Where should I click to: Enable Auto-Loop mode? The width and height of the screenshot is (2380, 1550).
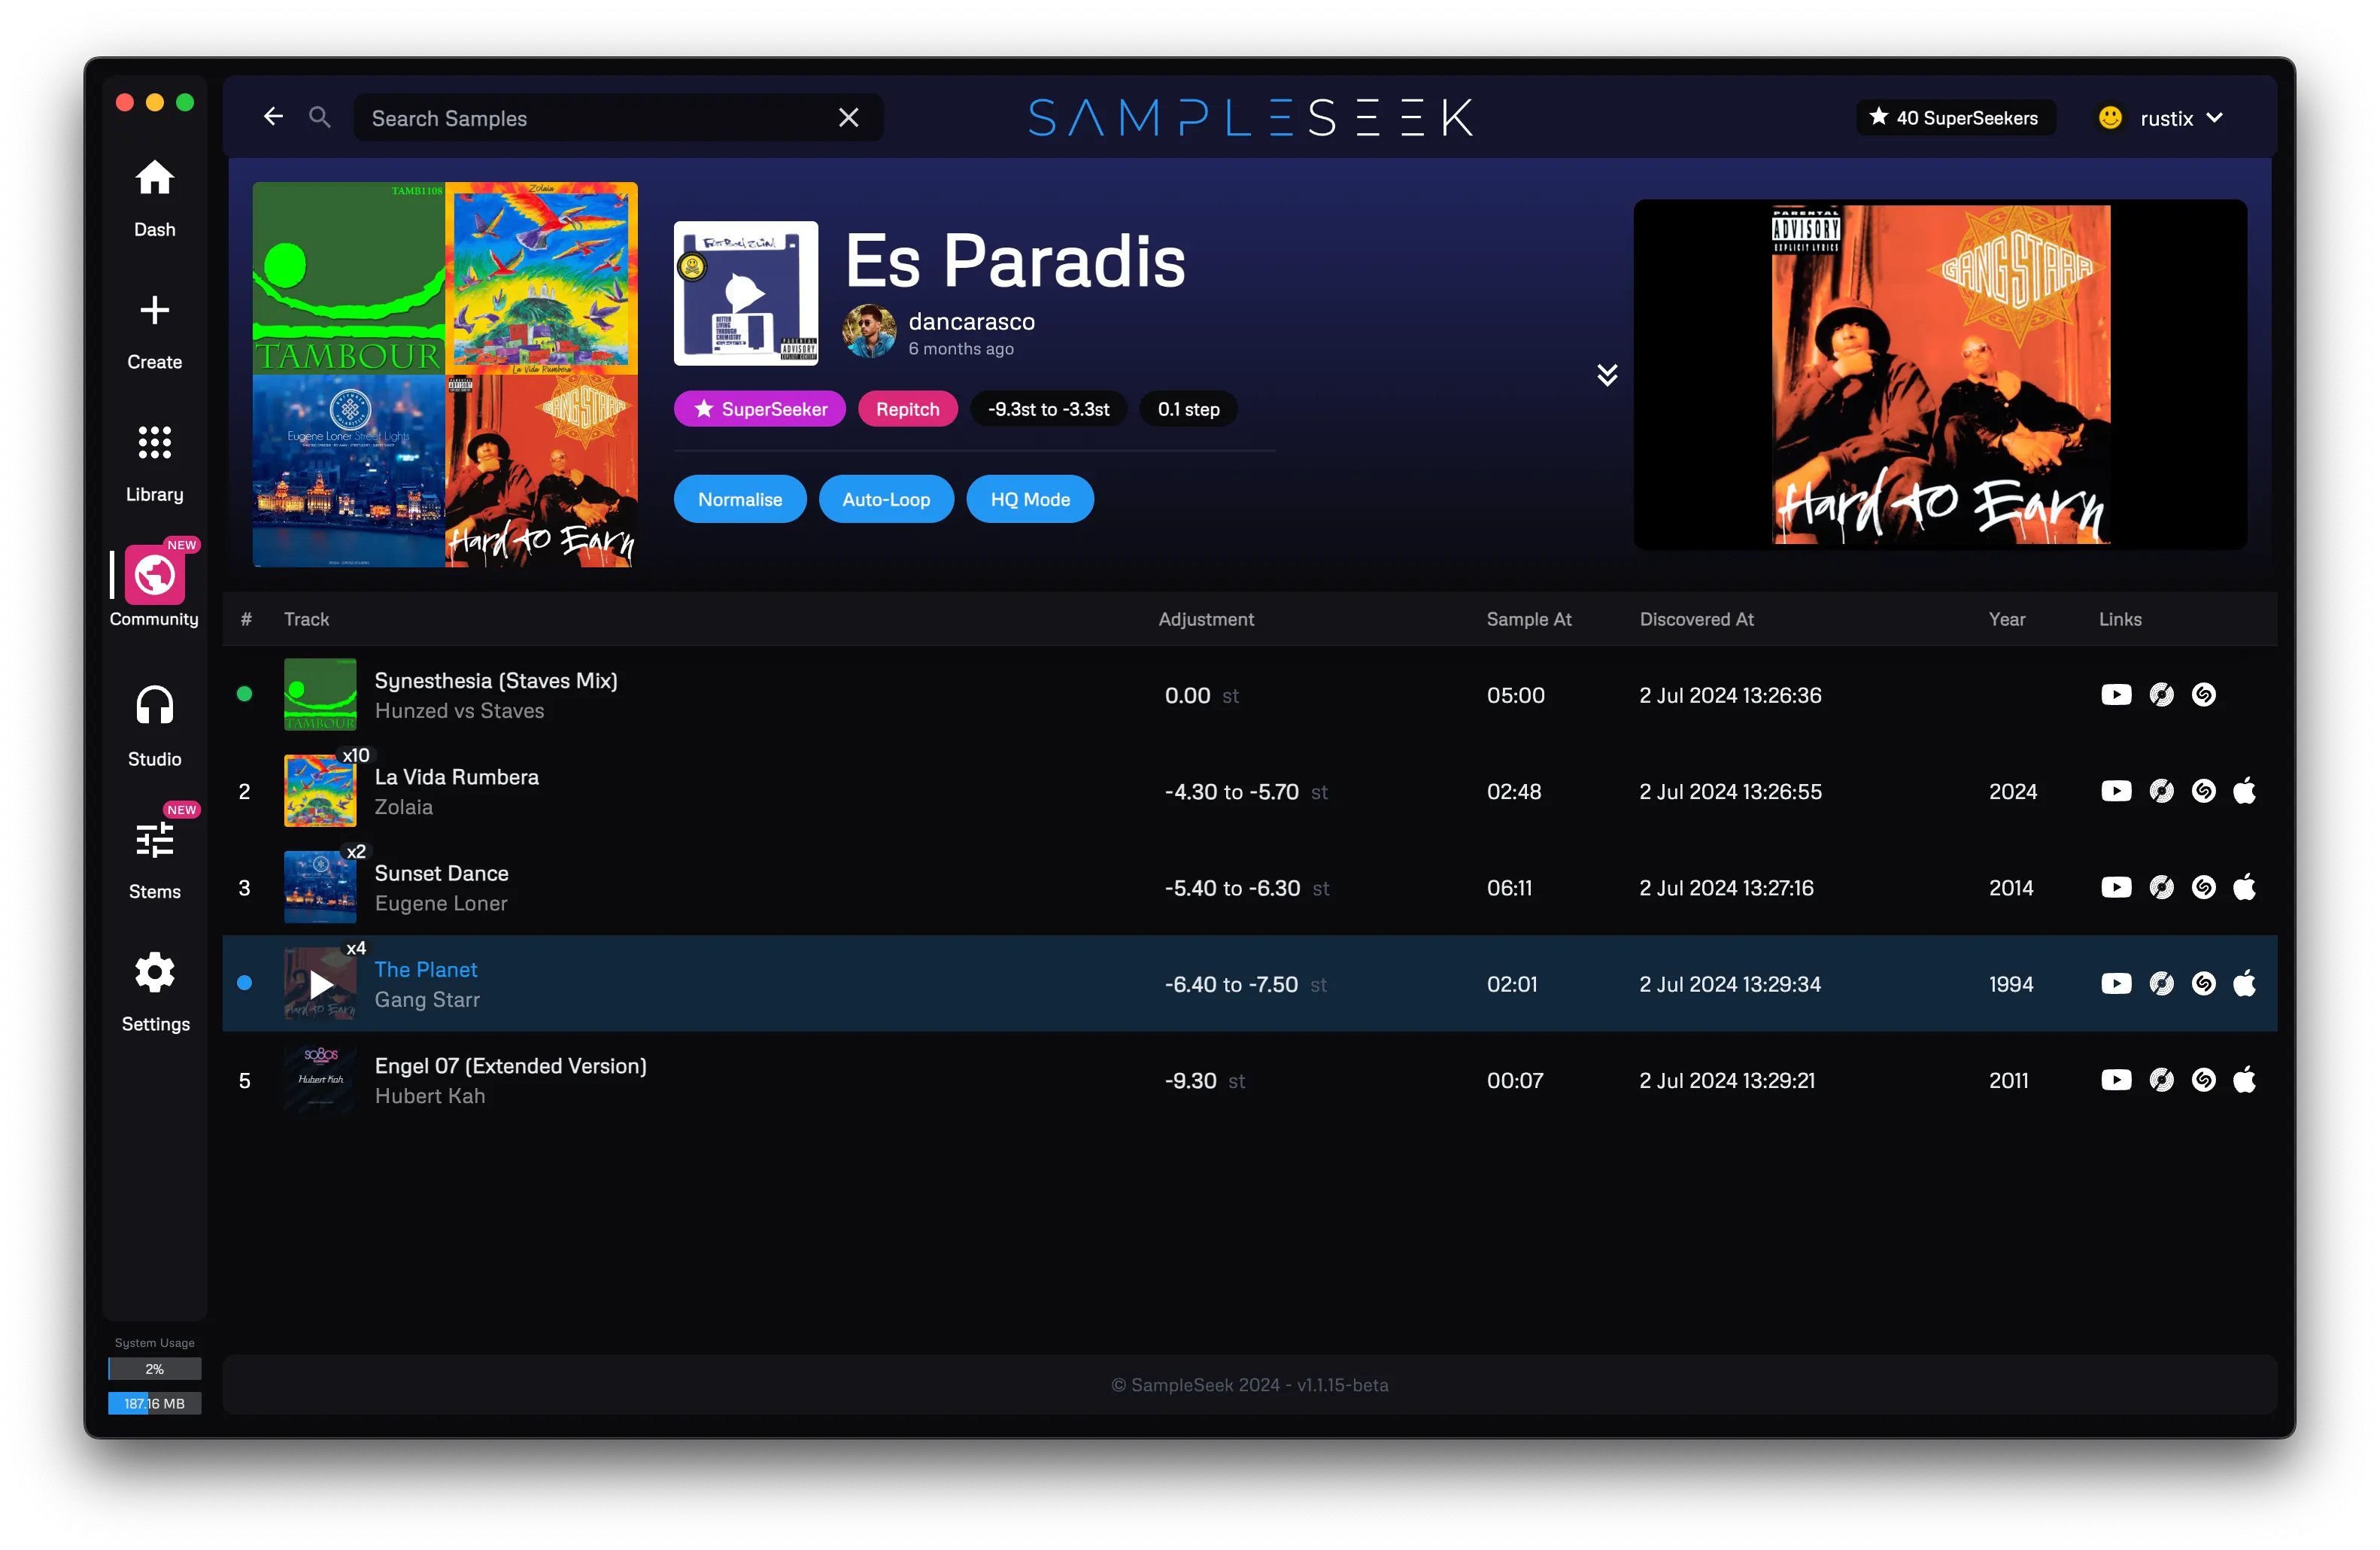886,500
